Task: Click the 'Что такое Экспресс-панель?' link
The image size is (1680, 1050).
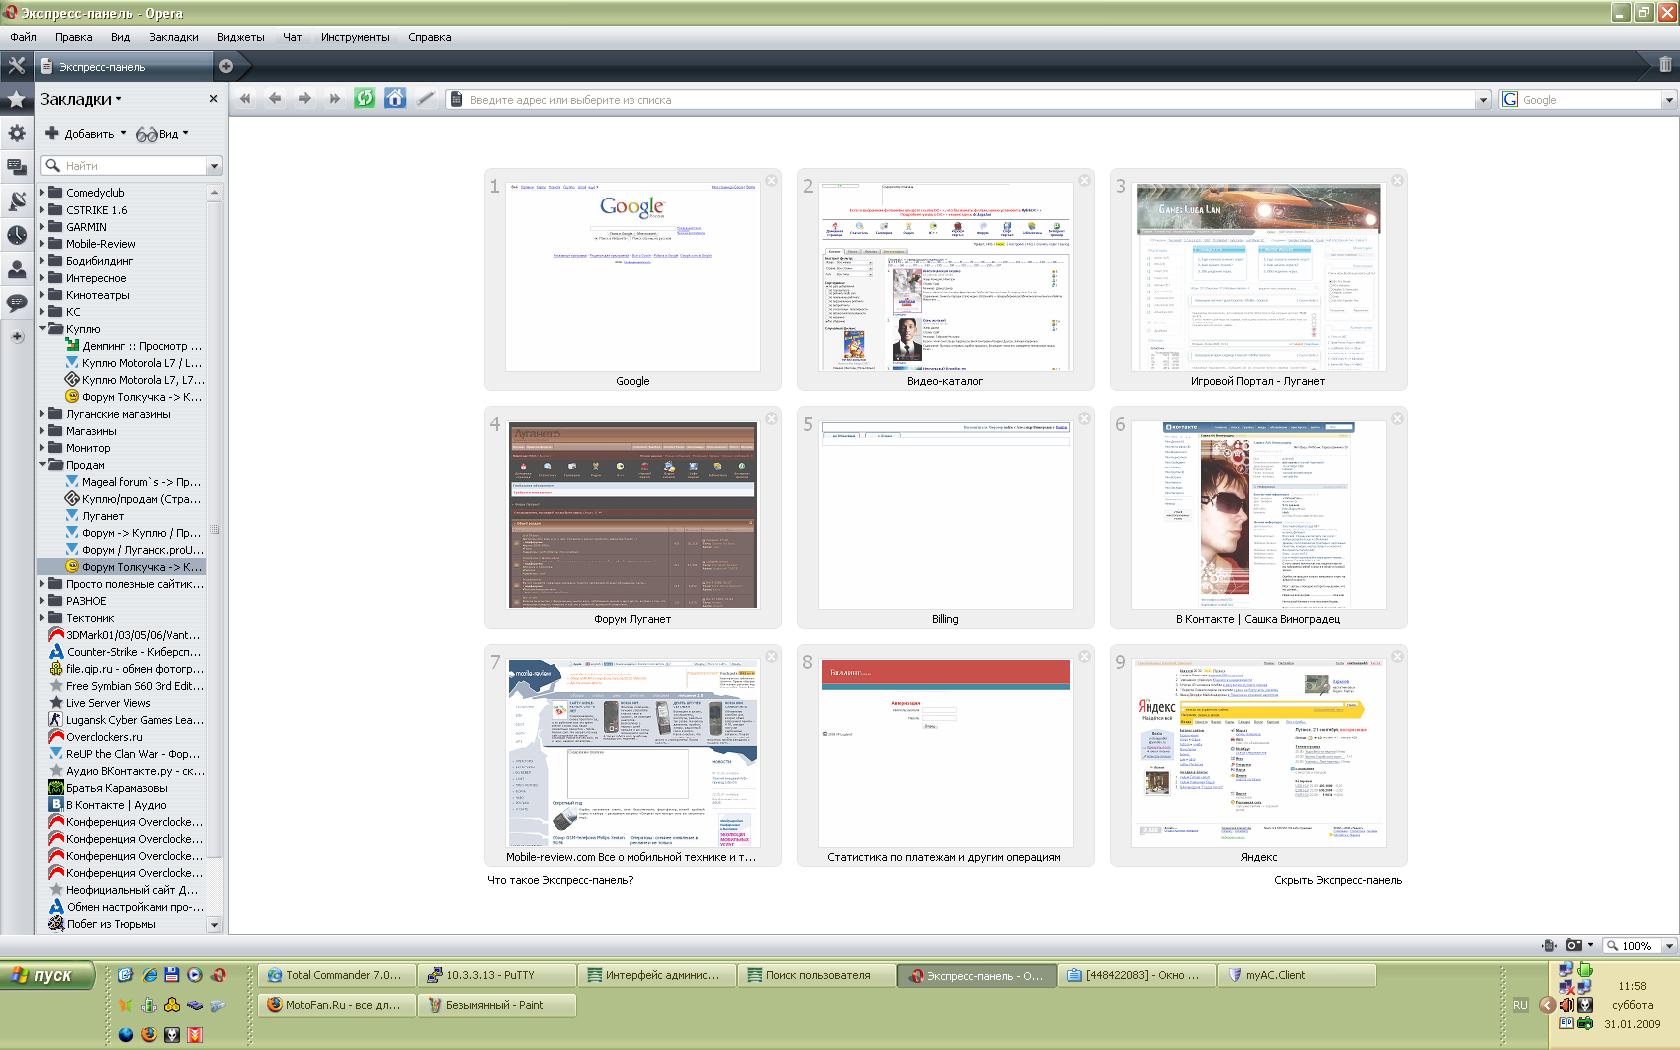Action: (x=560, y=880)
